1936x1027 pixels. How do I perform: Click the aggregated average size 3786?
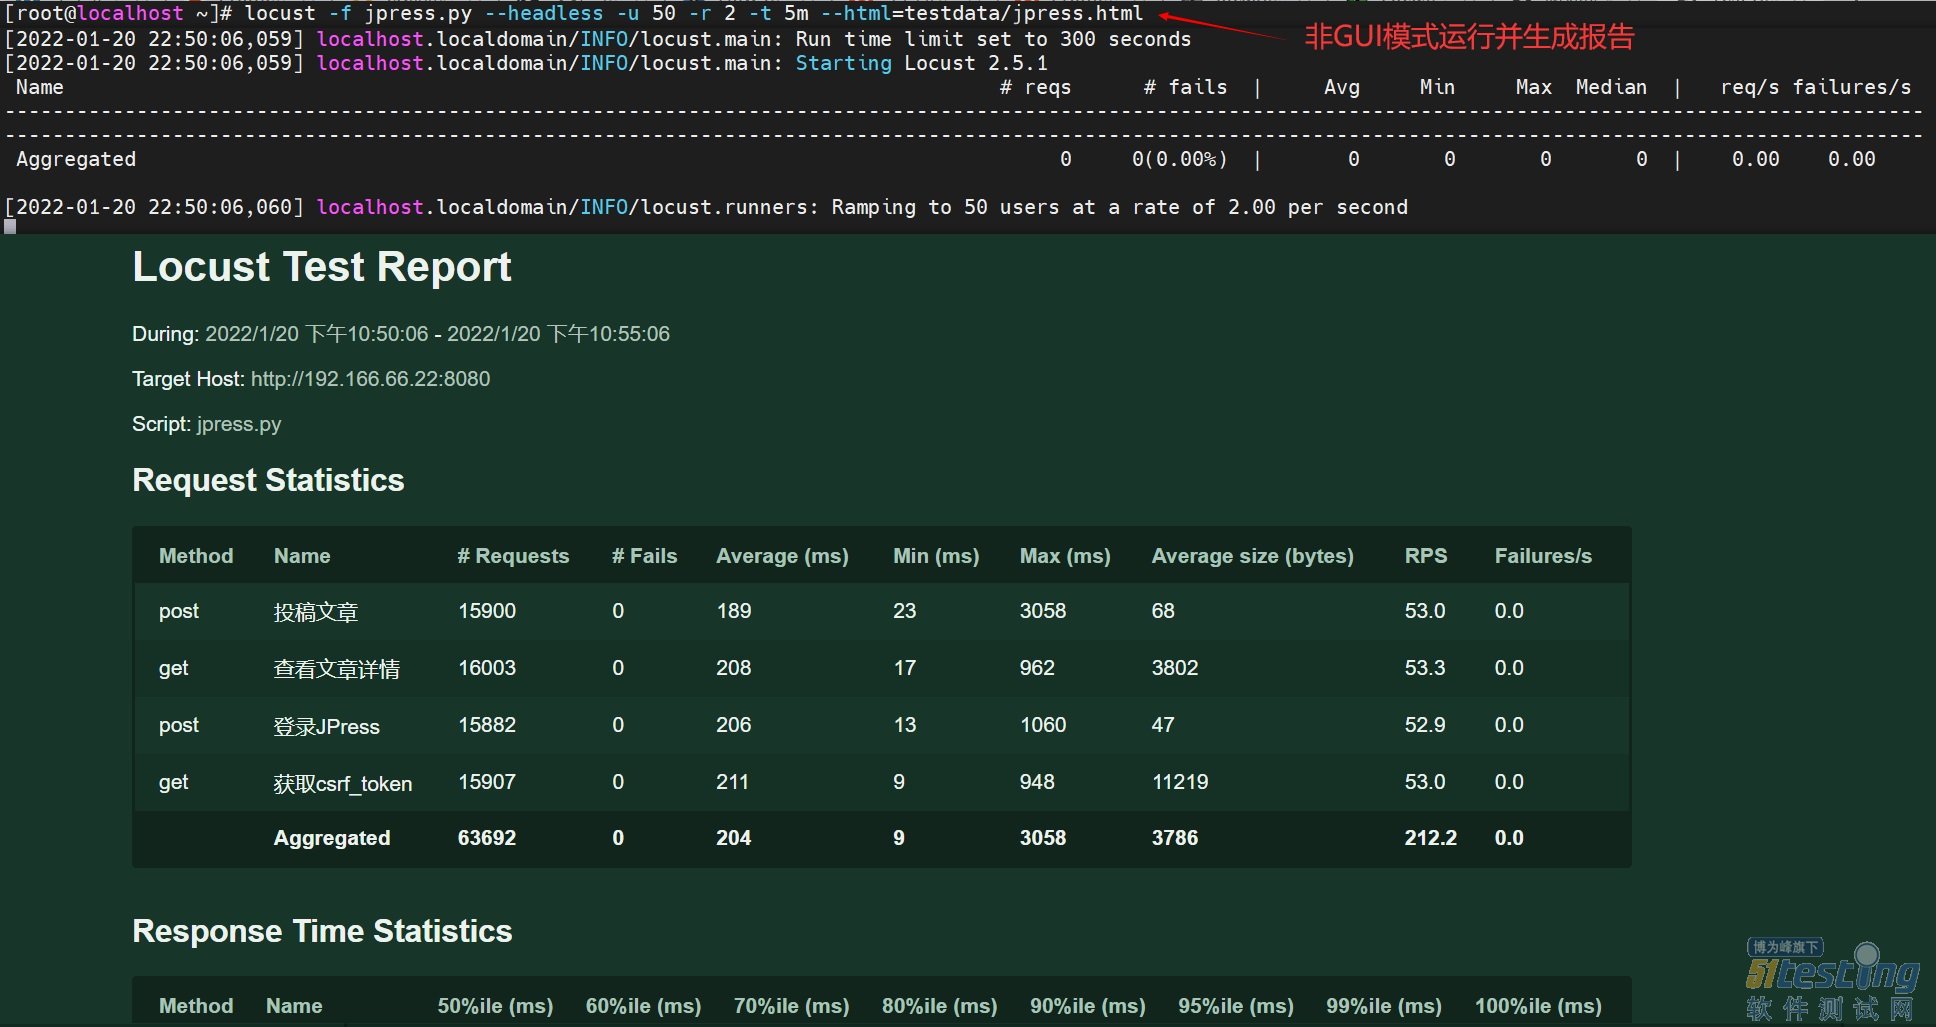[1175, 838]
